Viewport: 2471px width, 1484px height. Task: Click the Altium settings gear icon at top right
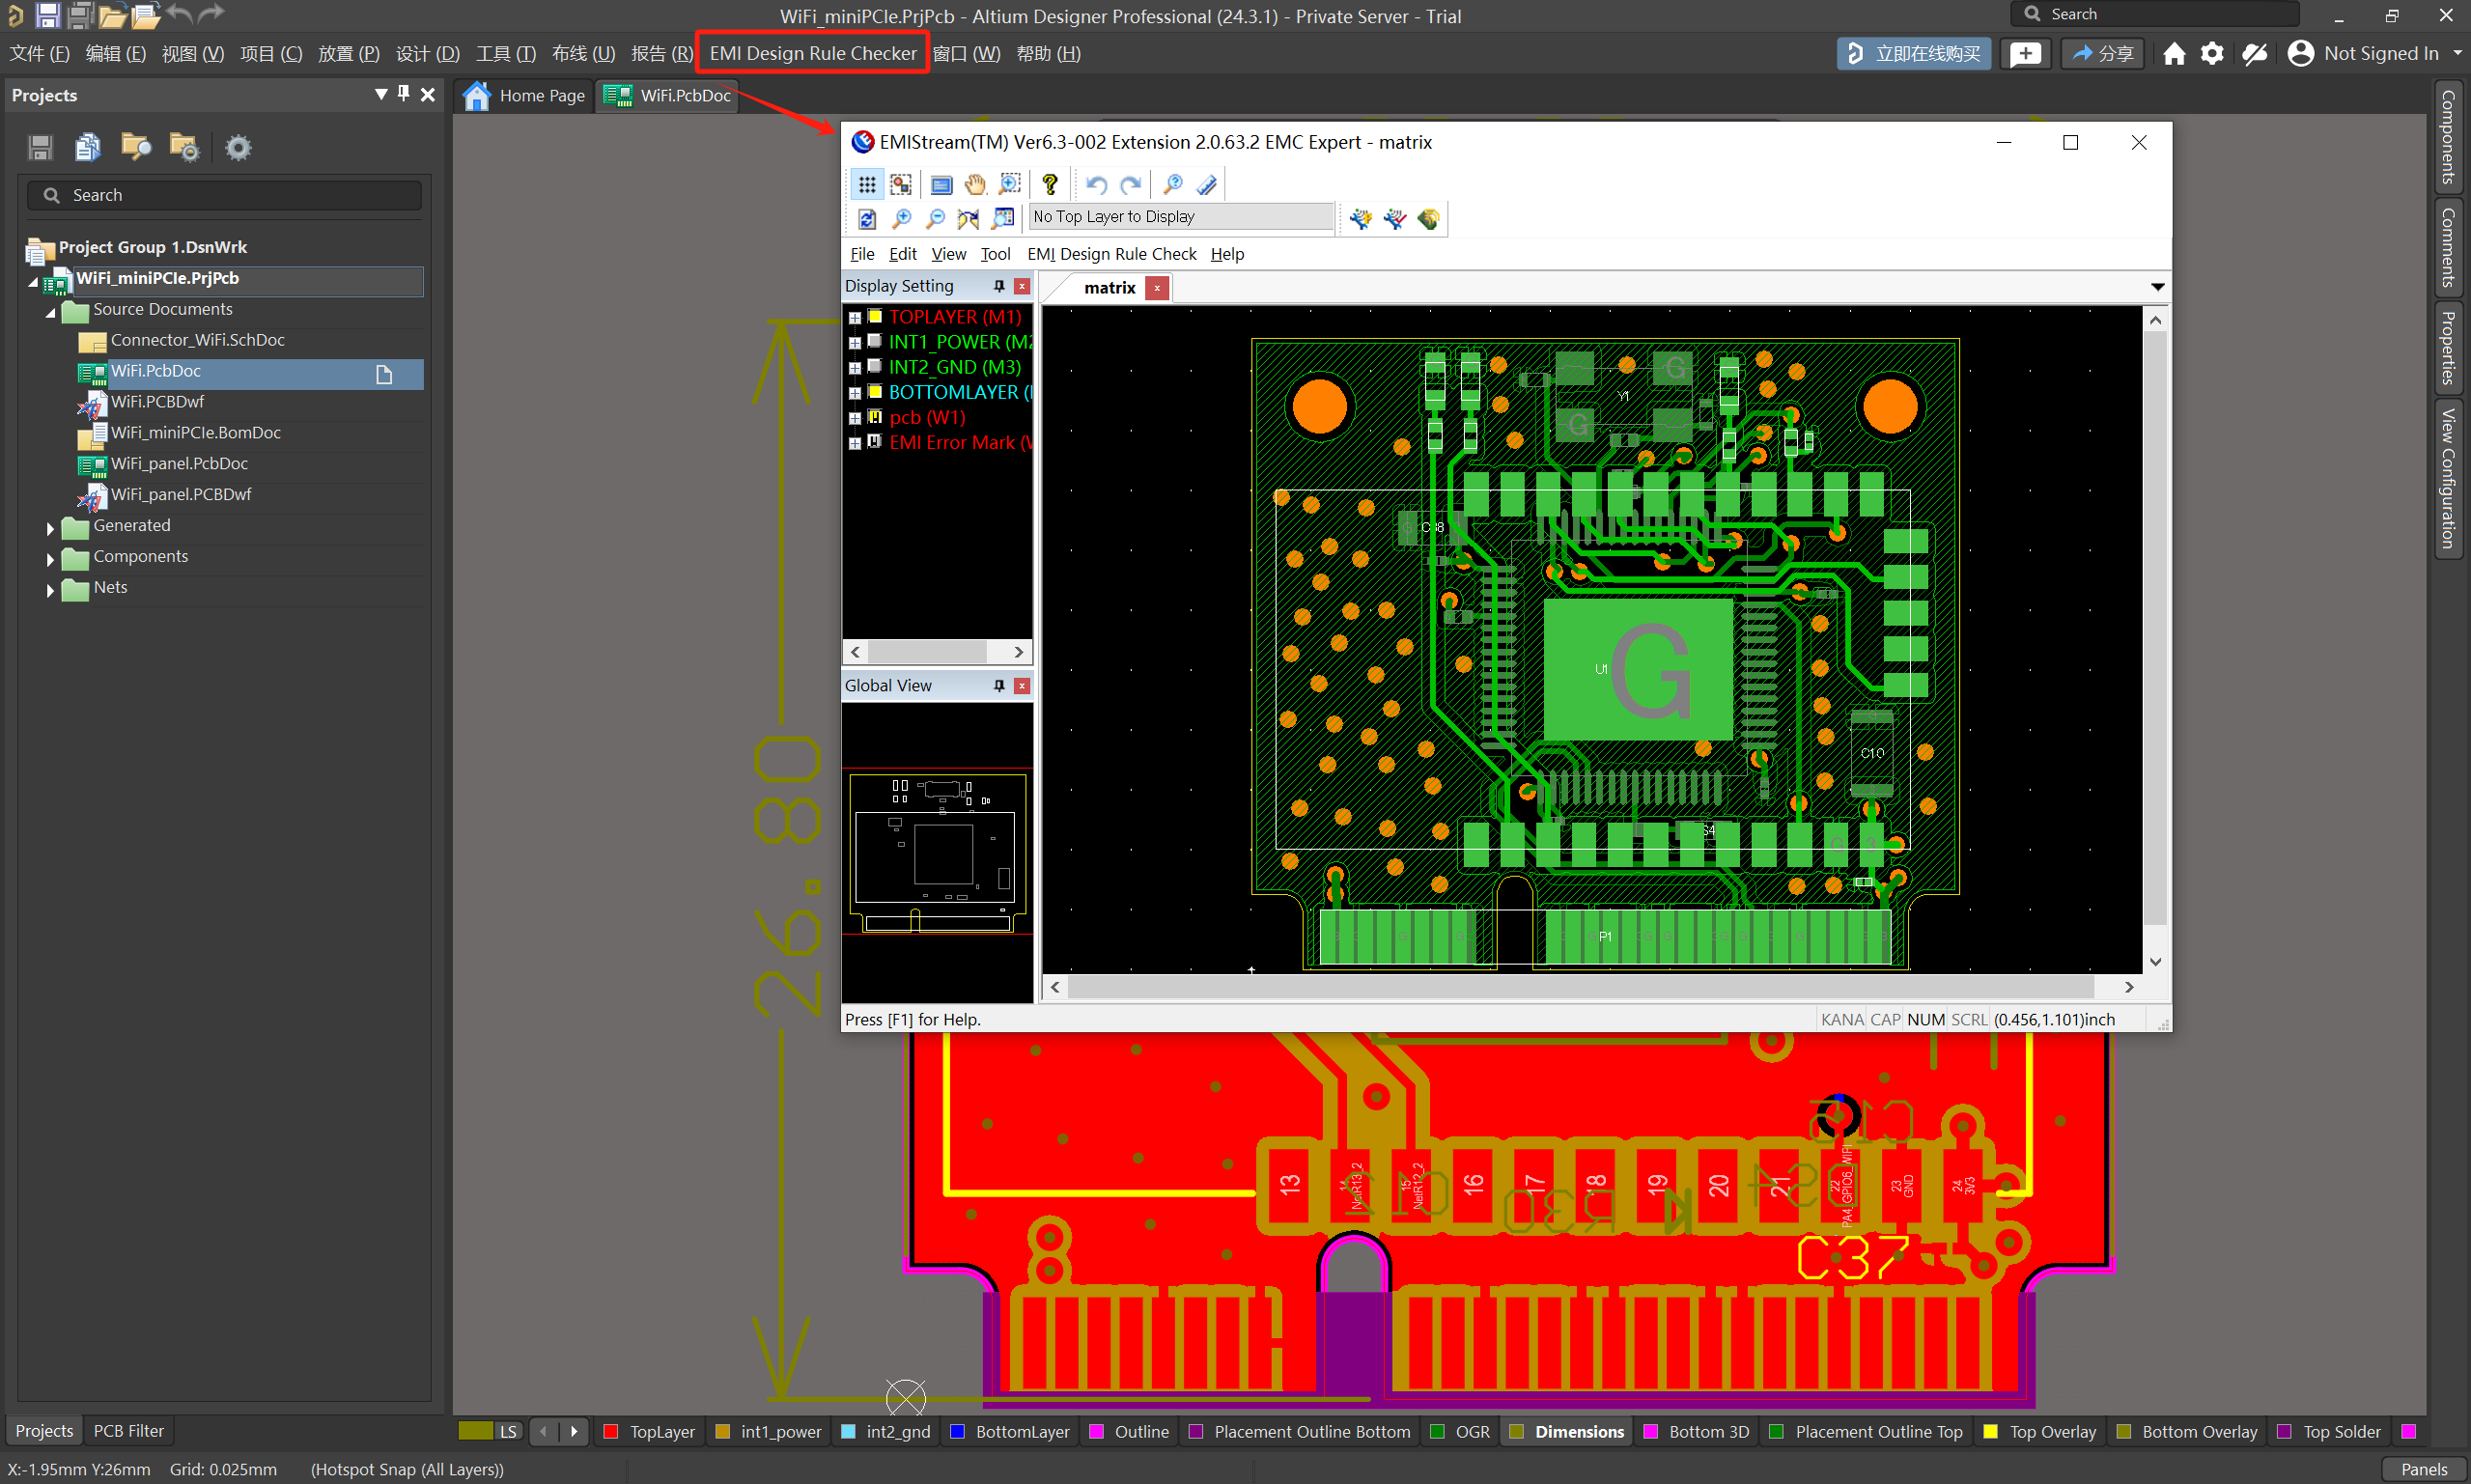(x=2212, y=53)
